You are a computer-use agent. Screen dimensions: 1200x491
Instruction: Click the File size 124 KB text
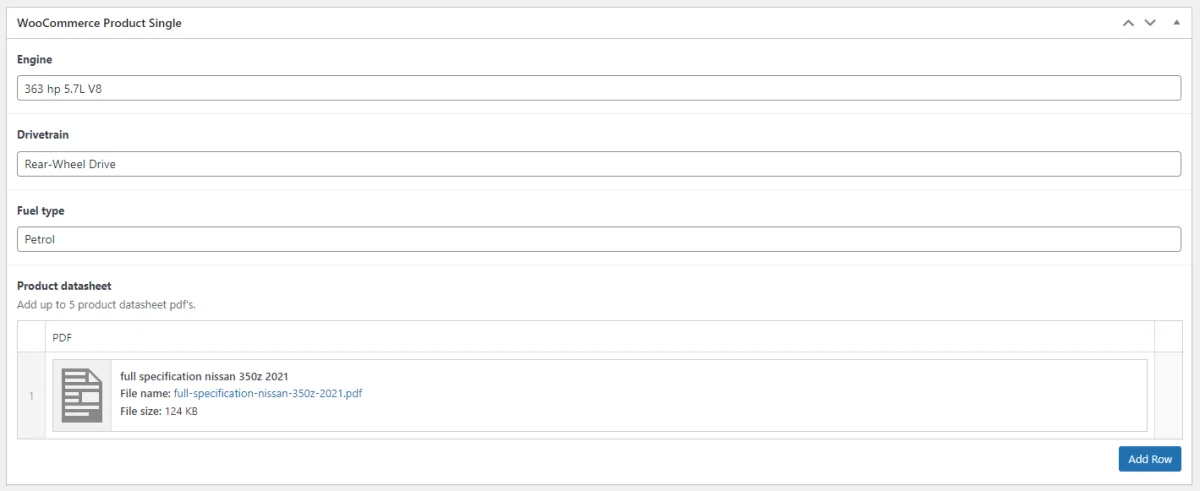coord(159,411)
